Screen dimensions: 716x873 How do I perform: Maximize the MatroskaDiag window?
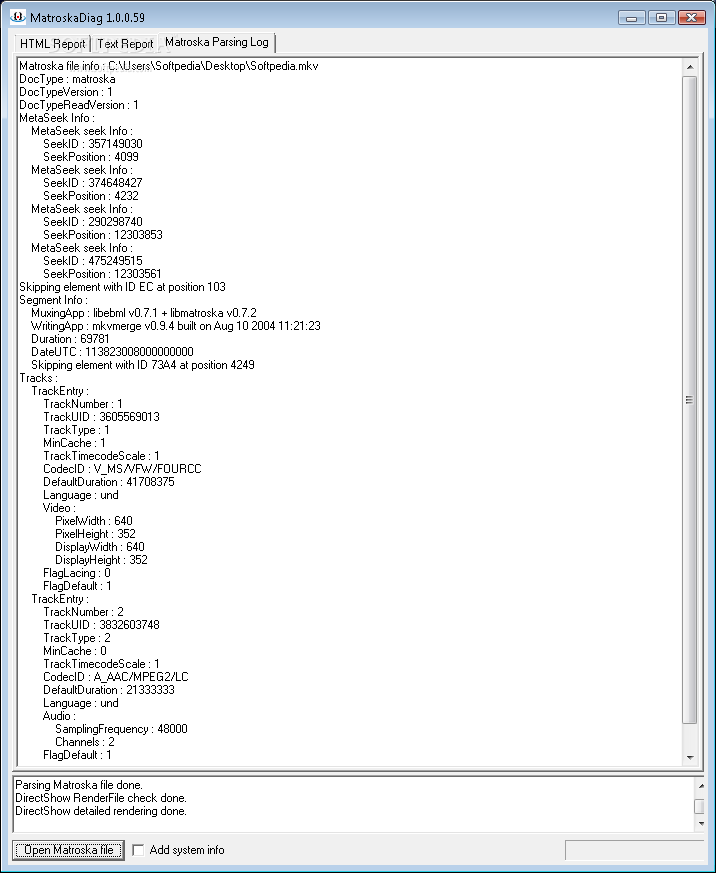tap(661, 18)
